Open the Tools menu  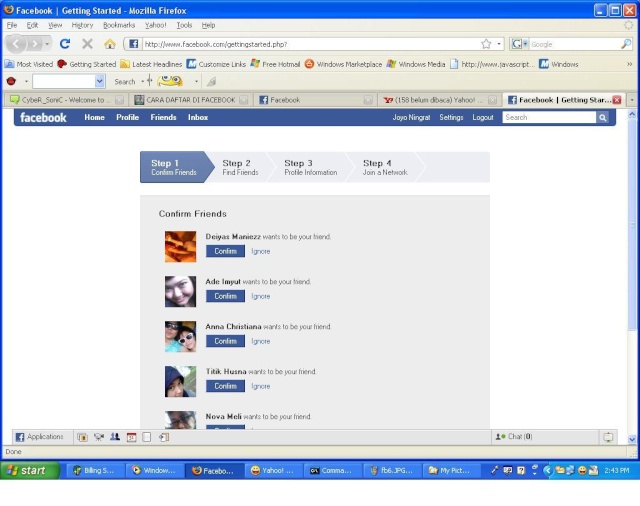(184, 25)
